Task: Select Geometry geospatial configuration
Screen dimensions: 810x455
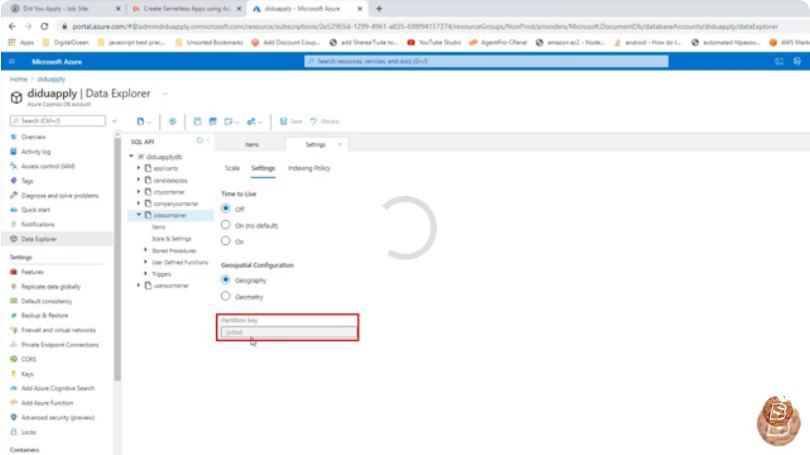Action: tap(226, 296)
